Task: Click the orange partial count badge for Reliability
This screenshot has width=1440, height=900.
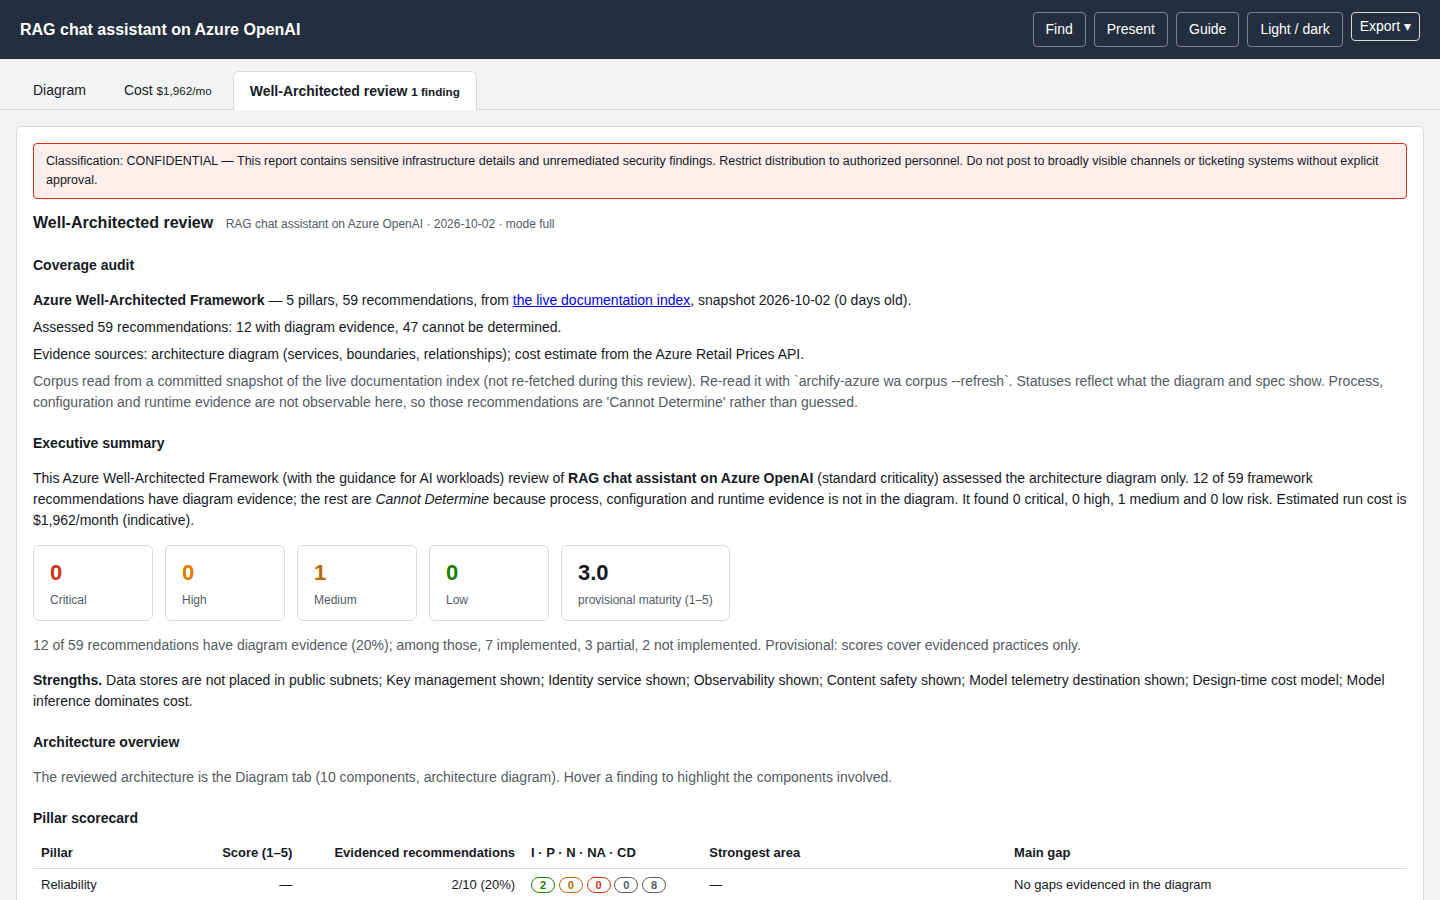Action: (x=571, y=885)
